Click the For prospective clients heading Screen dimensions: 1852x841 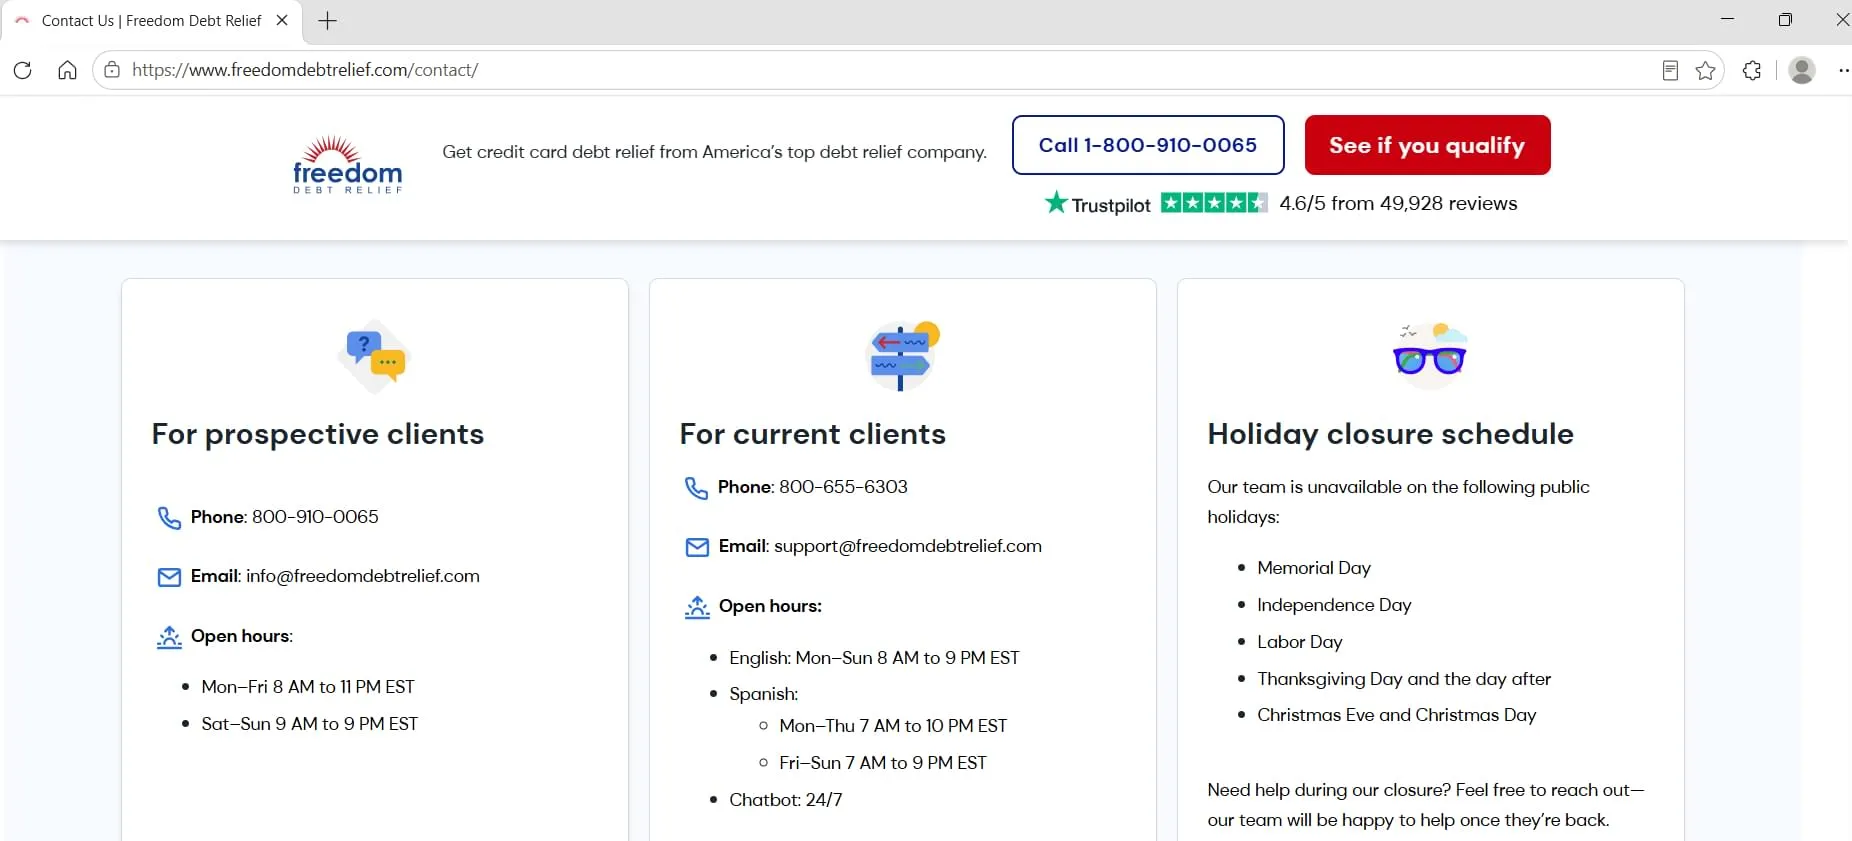[x=318, y=434]
